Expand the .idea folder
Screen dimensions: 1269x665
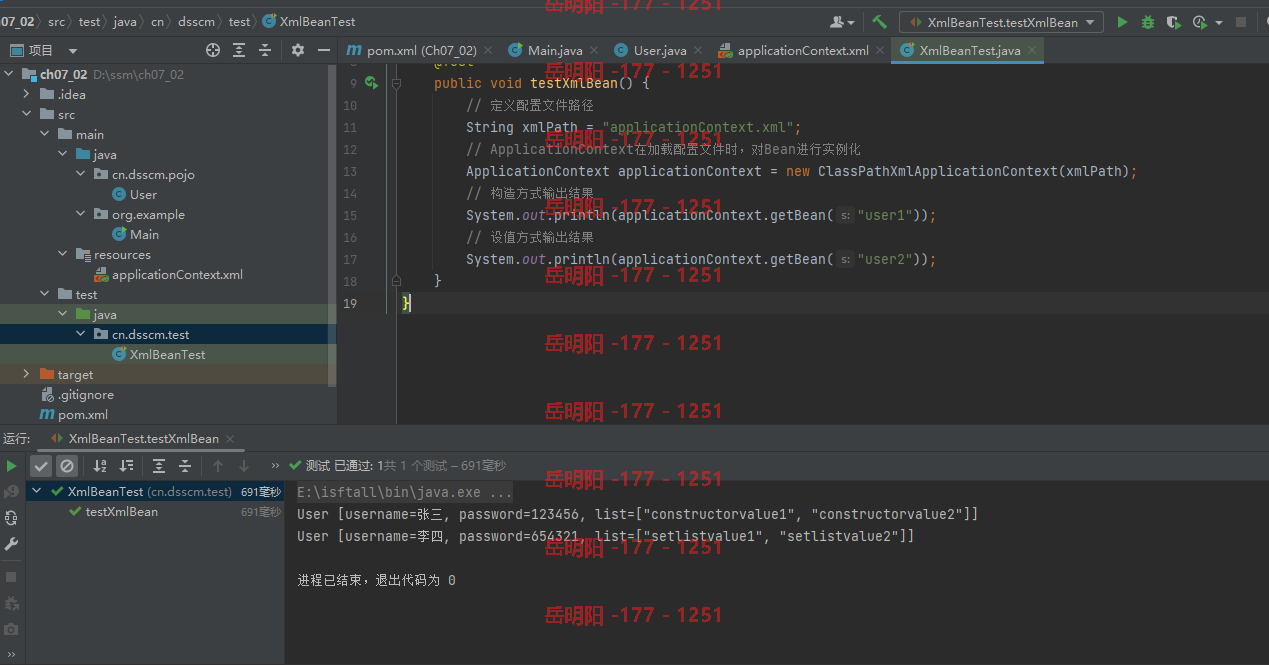pyautogui.click(x=27, y=94)
